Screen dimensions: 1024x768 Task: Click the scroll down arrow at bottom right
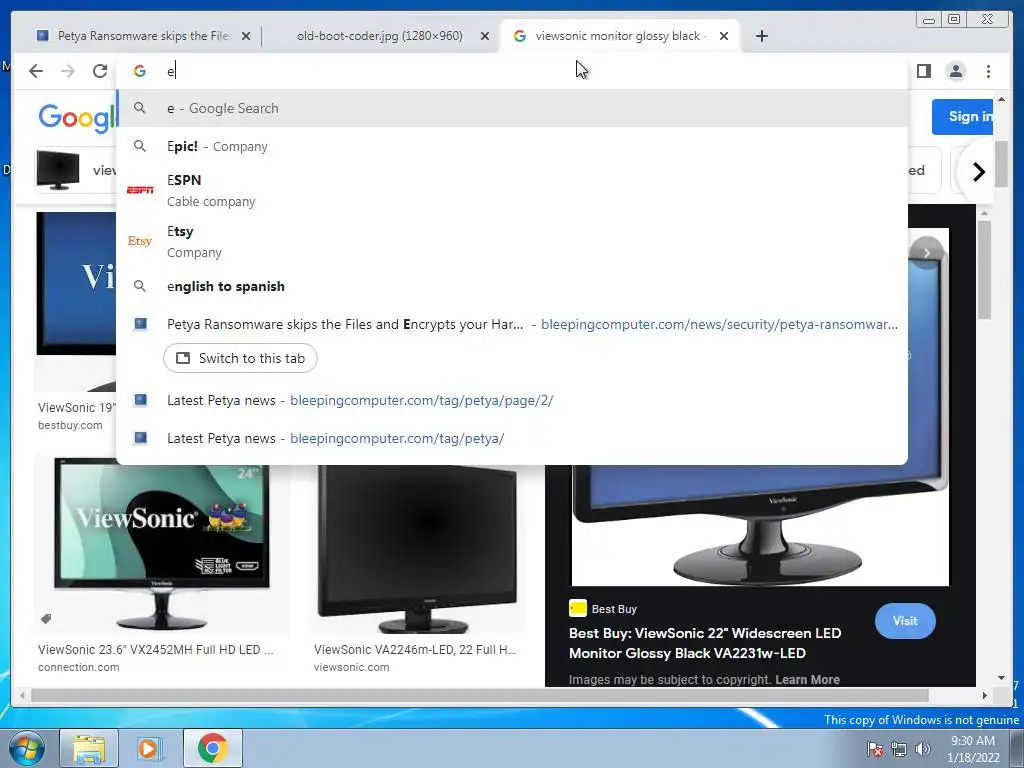click(x=1002, y=678)
